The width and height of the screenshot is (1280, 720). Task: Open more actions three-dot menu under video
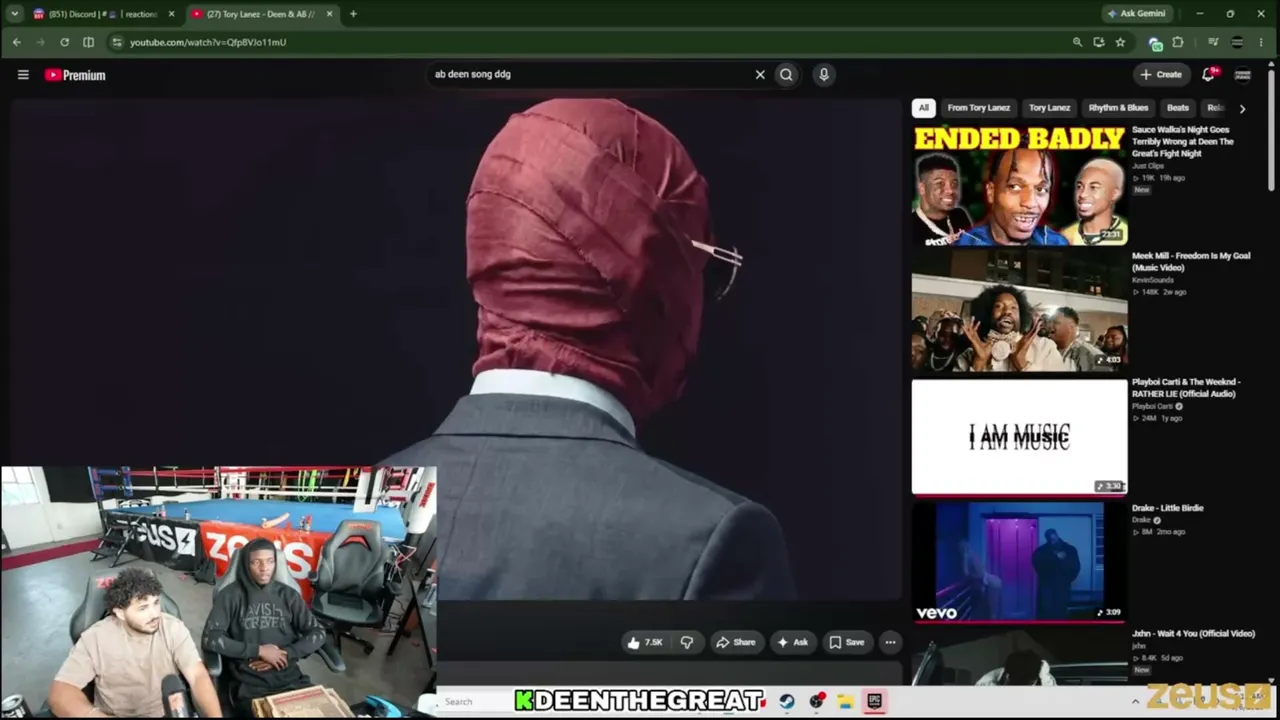[890, 642]
